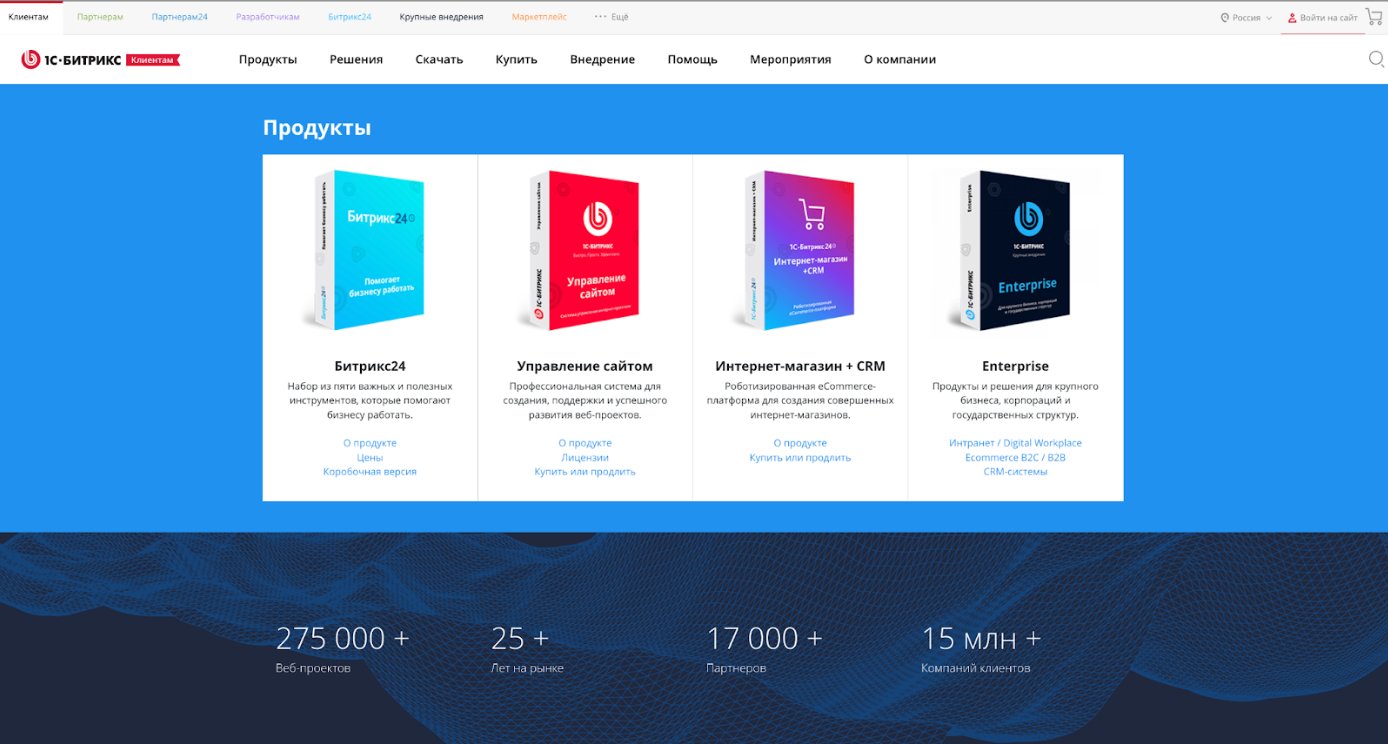The width and height of the screenshot is (1388, 744).
Task: Switch to the Маркетплейс top tab
Action: pos(539,17)
